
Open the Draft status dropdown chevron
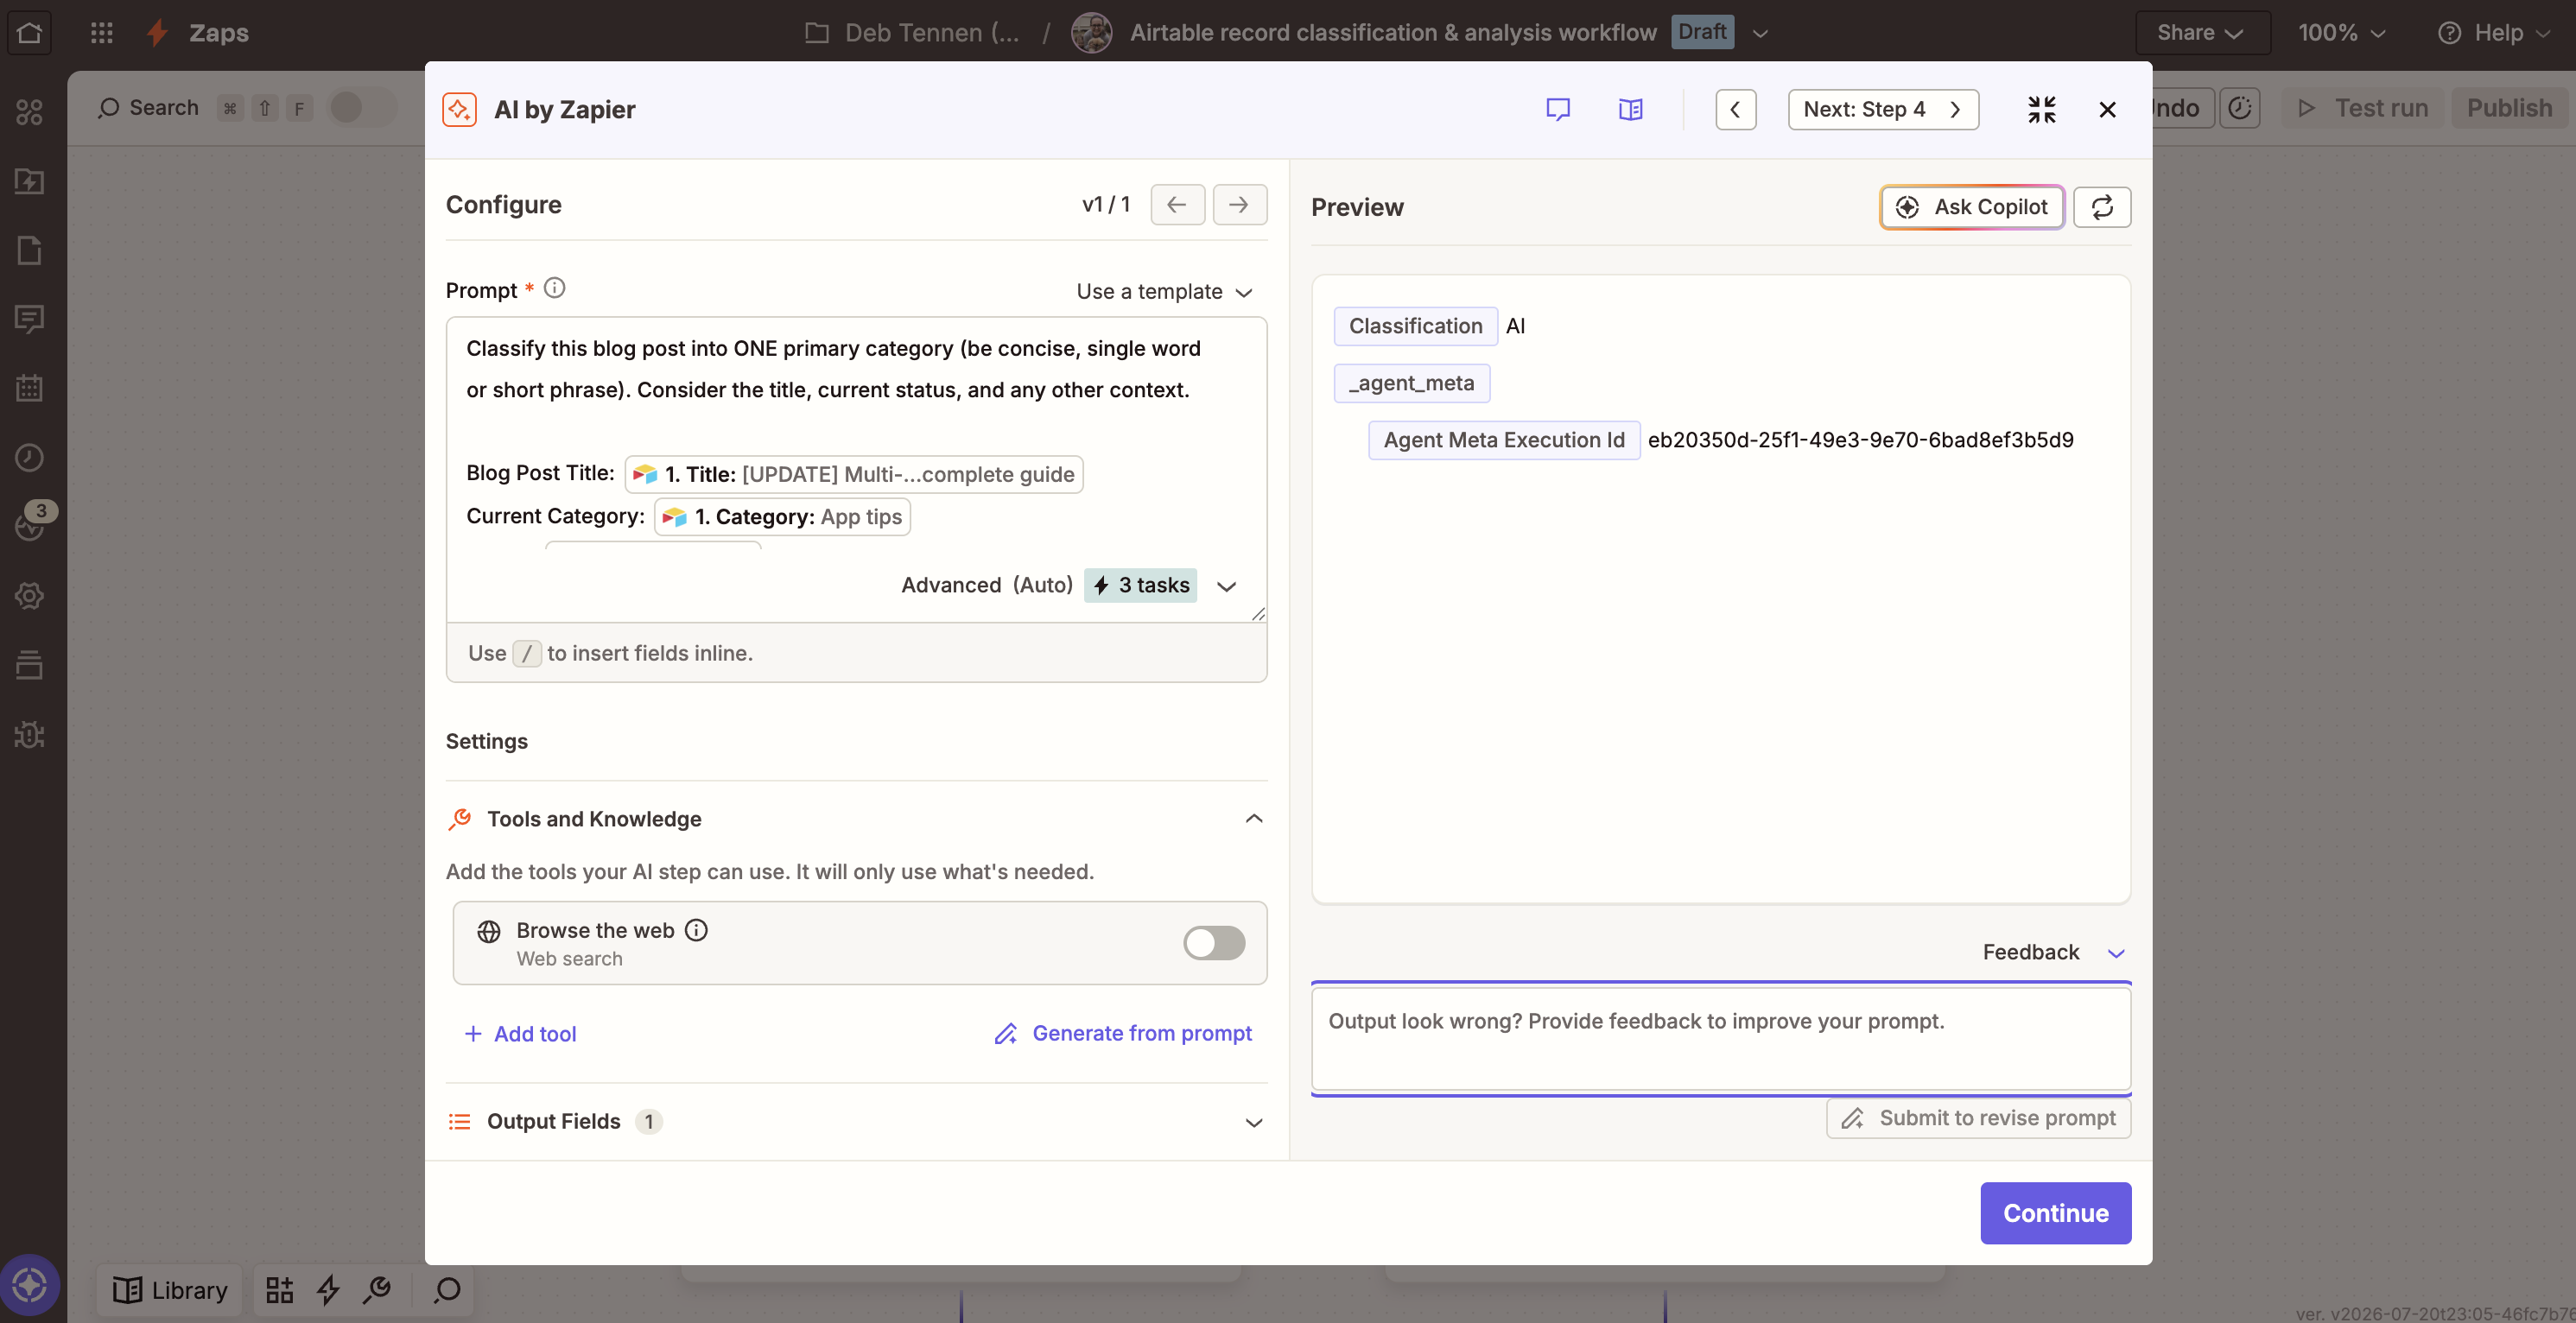click(1760, 33)
